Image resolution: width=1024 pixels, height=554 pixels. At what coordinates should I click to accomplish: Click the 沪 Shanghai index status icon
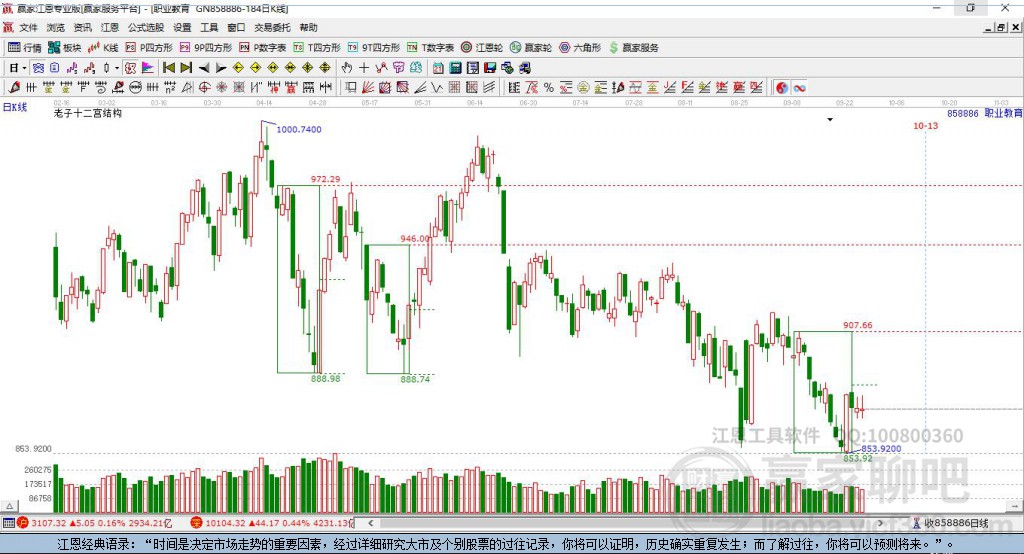click(x=23, y=523)
